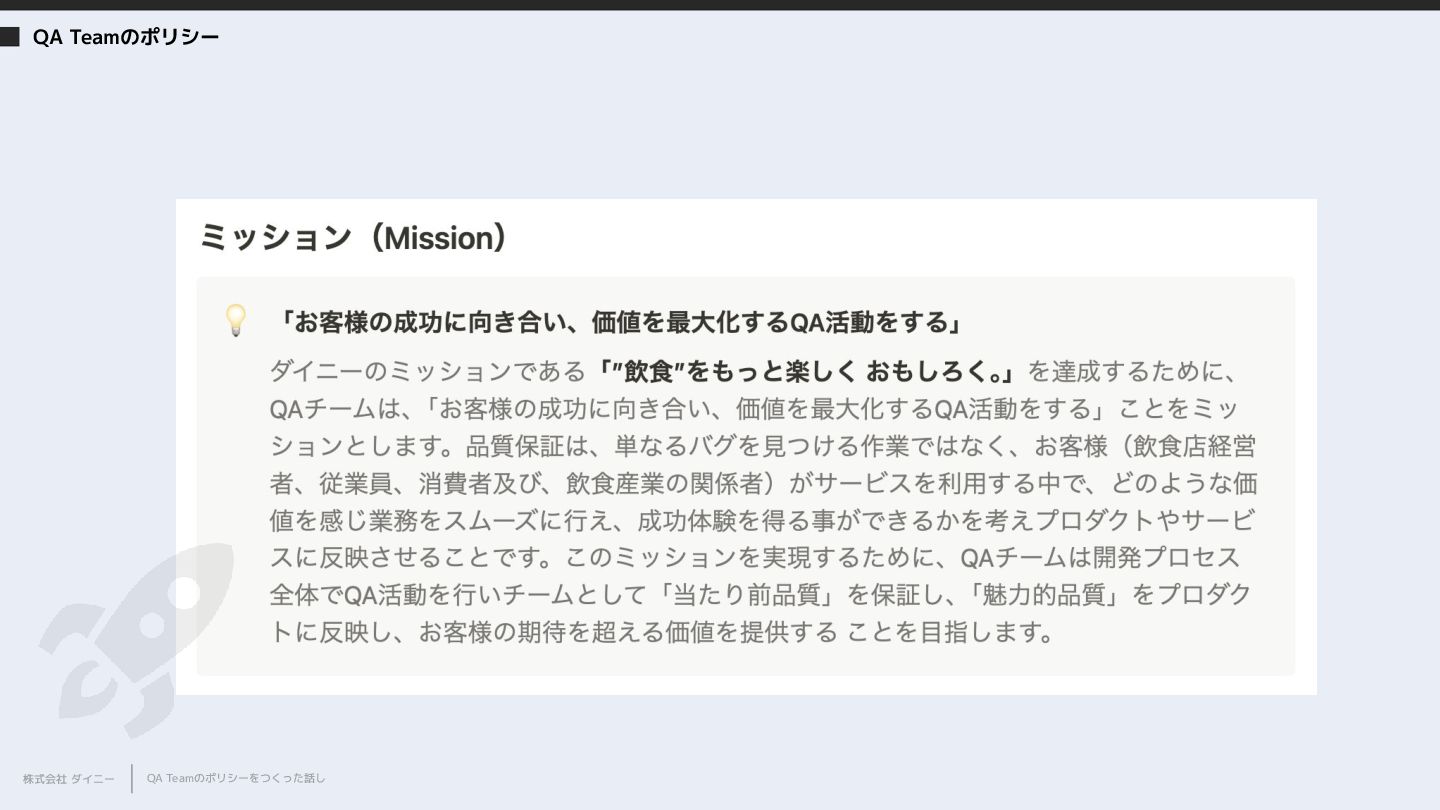Click the closing words ことを目指します。
Screen dimensions: 1440x810
952,632
